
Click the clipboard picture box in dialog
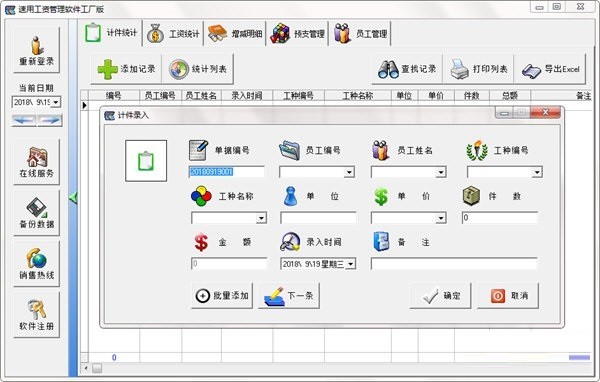tap(146, 161)
